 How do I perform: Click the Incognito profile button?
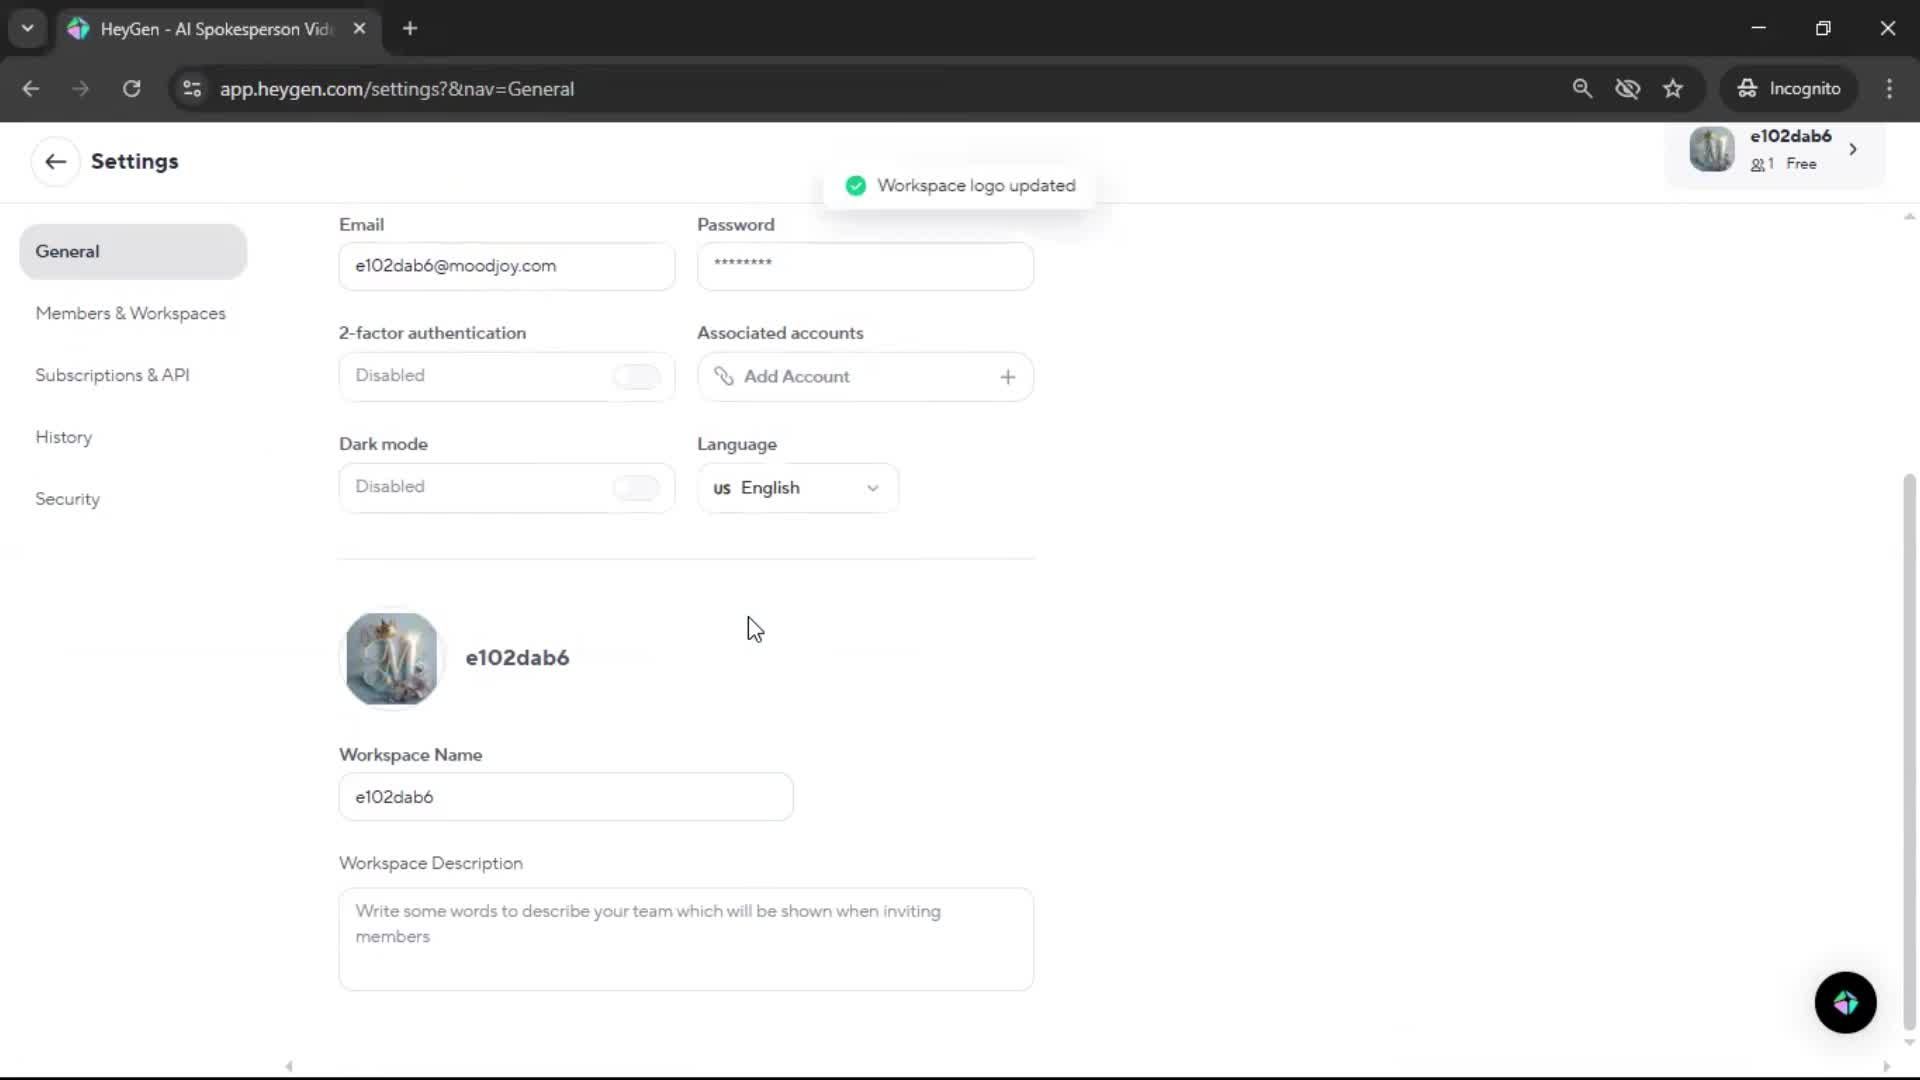(x=1789, y=89)
